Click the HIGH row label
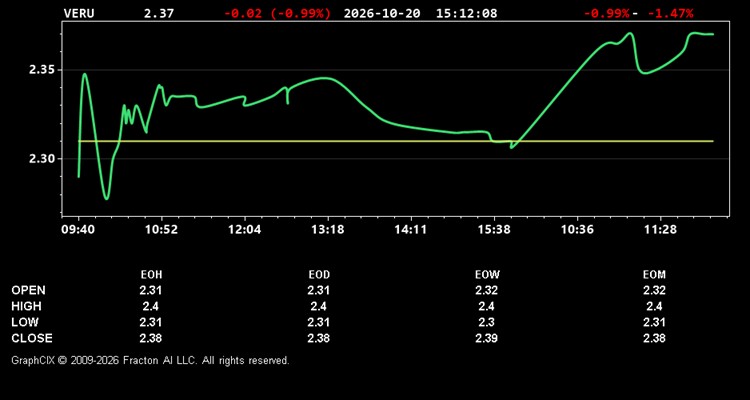 (x=26, y=306)
